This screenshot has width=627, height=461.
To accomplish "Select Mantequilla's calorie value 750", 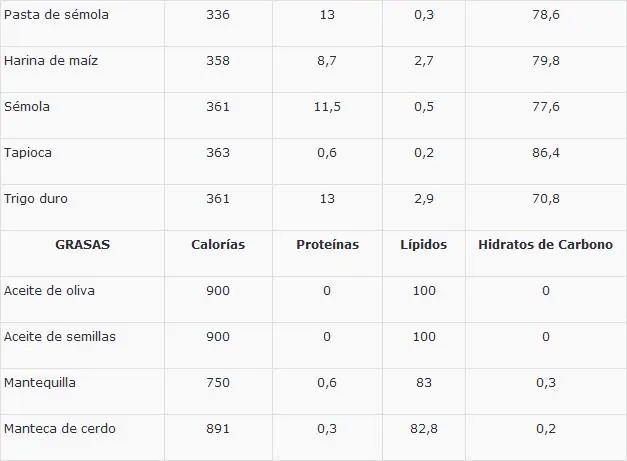I will pos(217,383).
